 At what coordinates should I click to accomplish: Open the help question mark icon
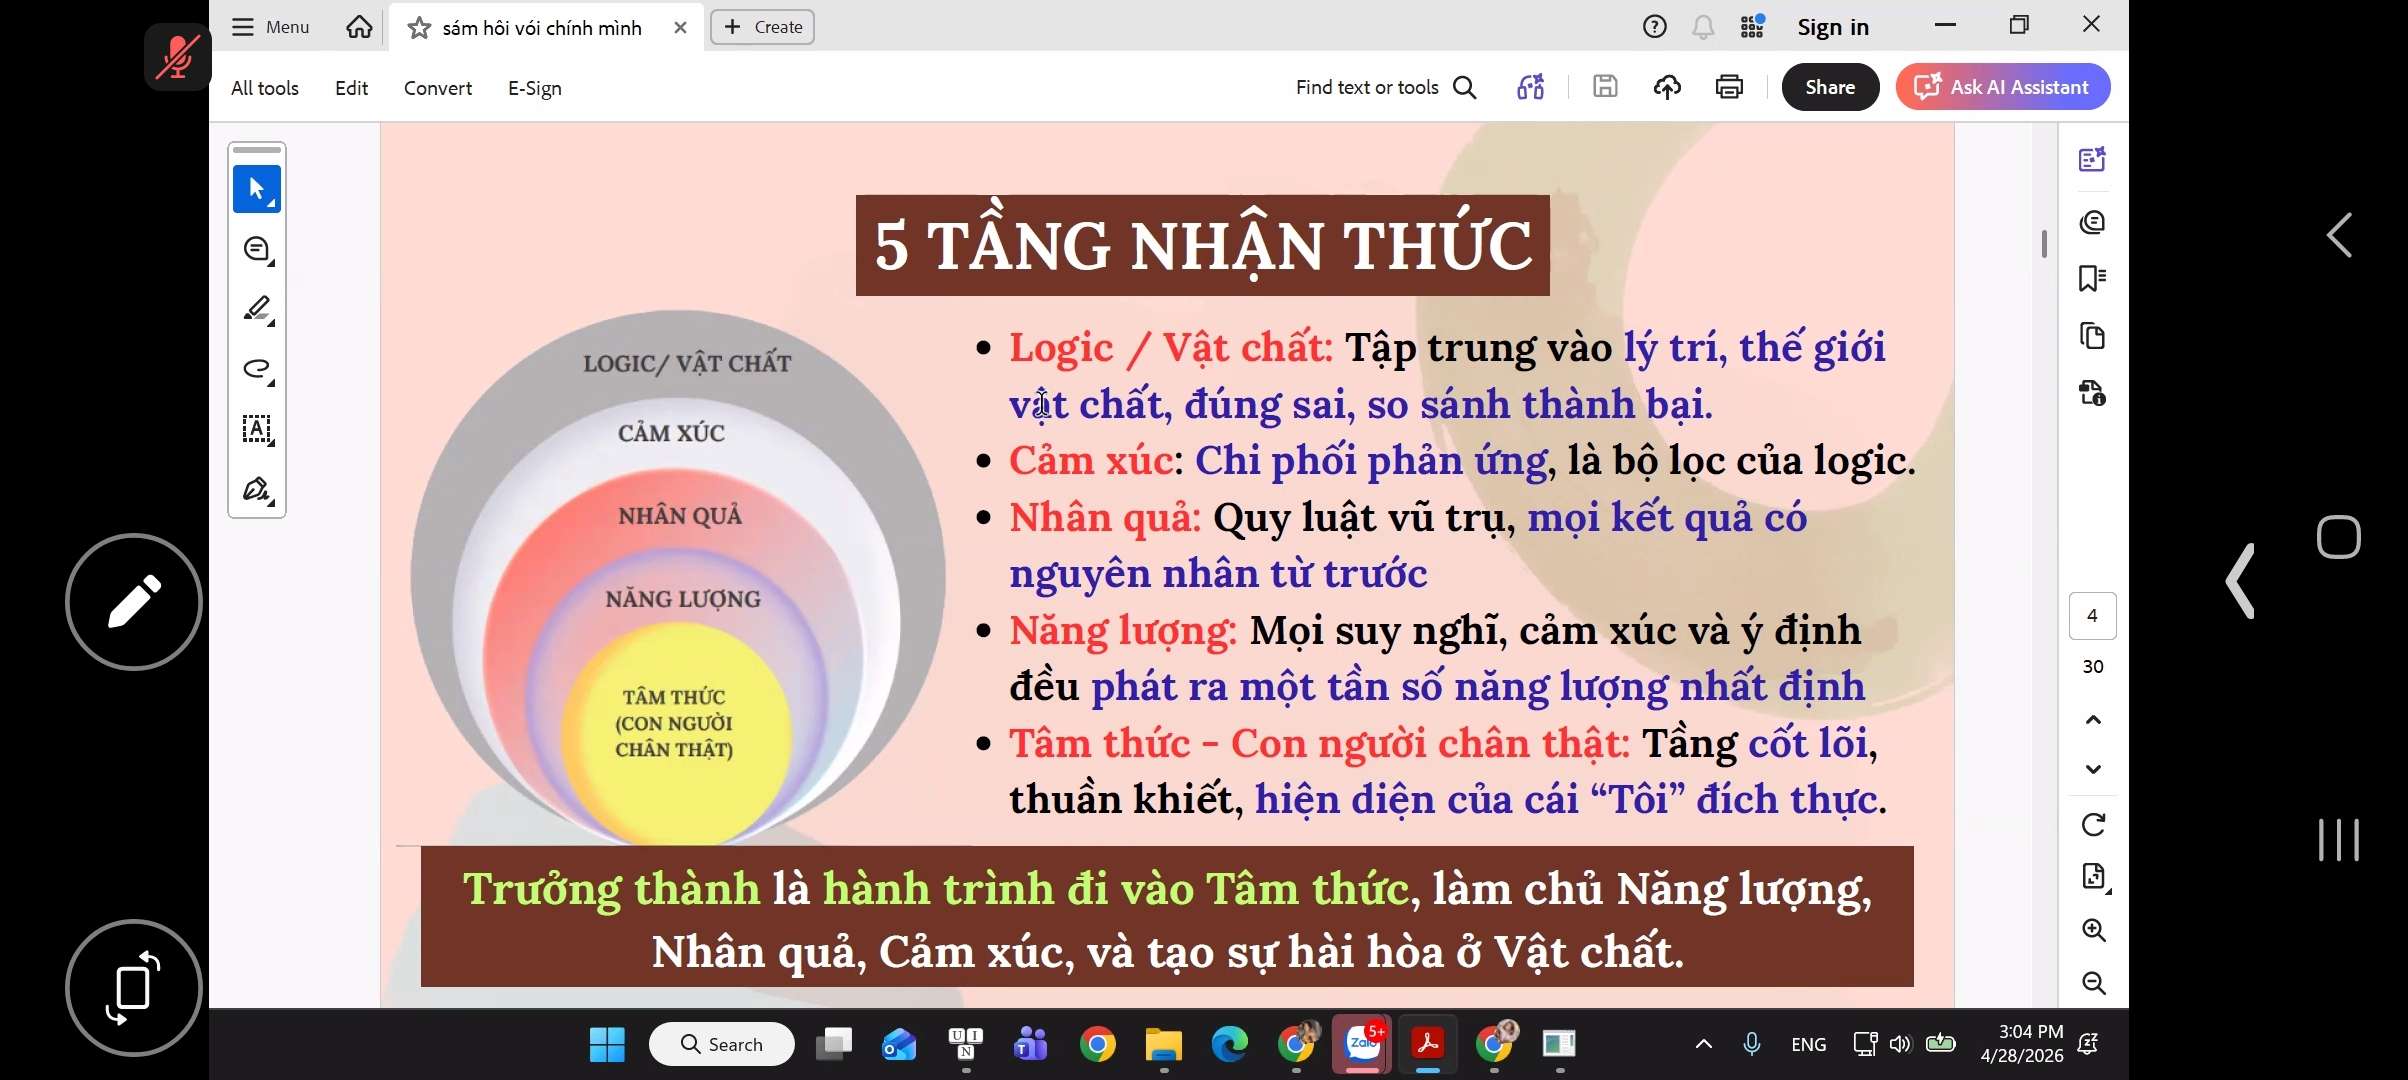point(1655,27)
